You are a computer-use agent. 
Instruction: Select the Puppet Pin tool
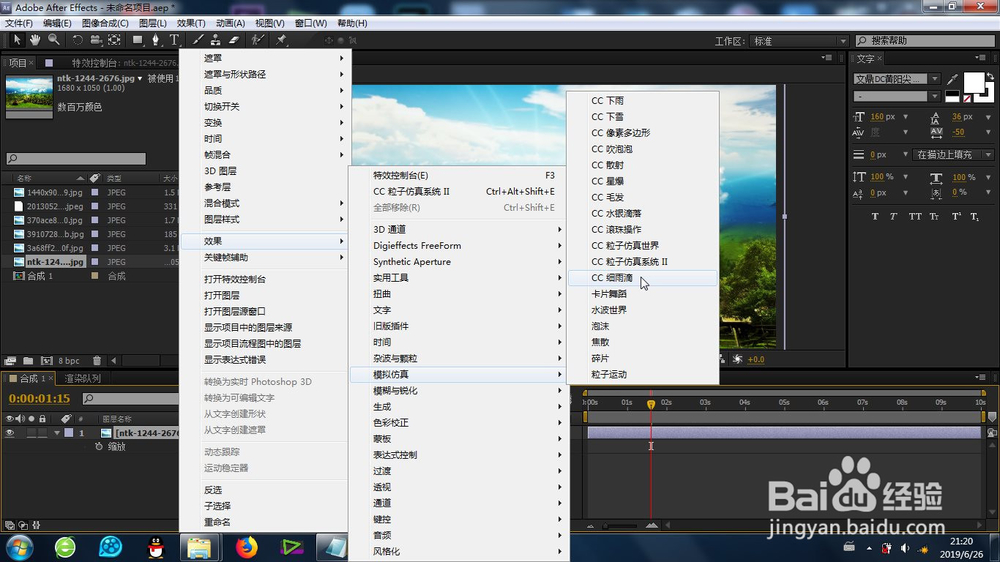coord(281,40)
